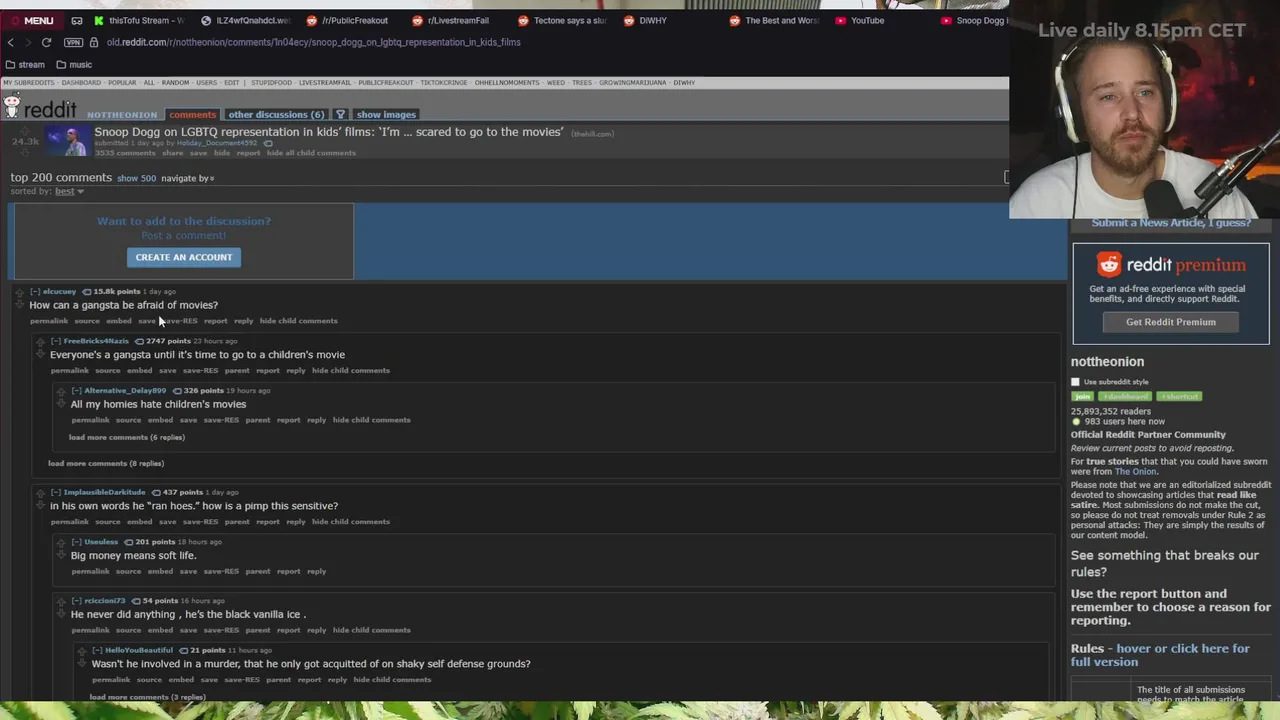Collapse rciccioni73's comment
Viewport: 1280px width, 720px height.
(x=76, y=601)
